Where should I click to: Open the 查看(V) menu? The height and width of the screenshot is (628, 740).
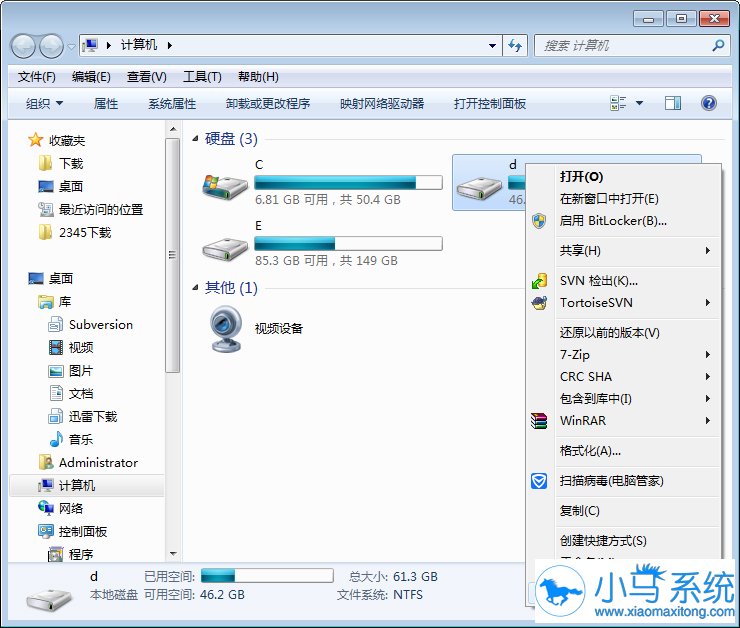point(146,76)
